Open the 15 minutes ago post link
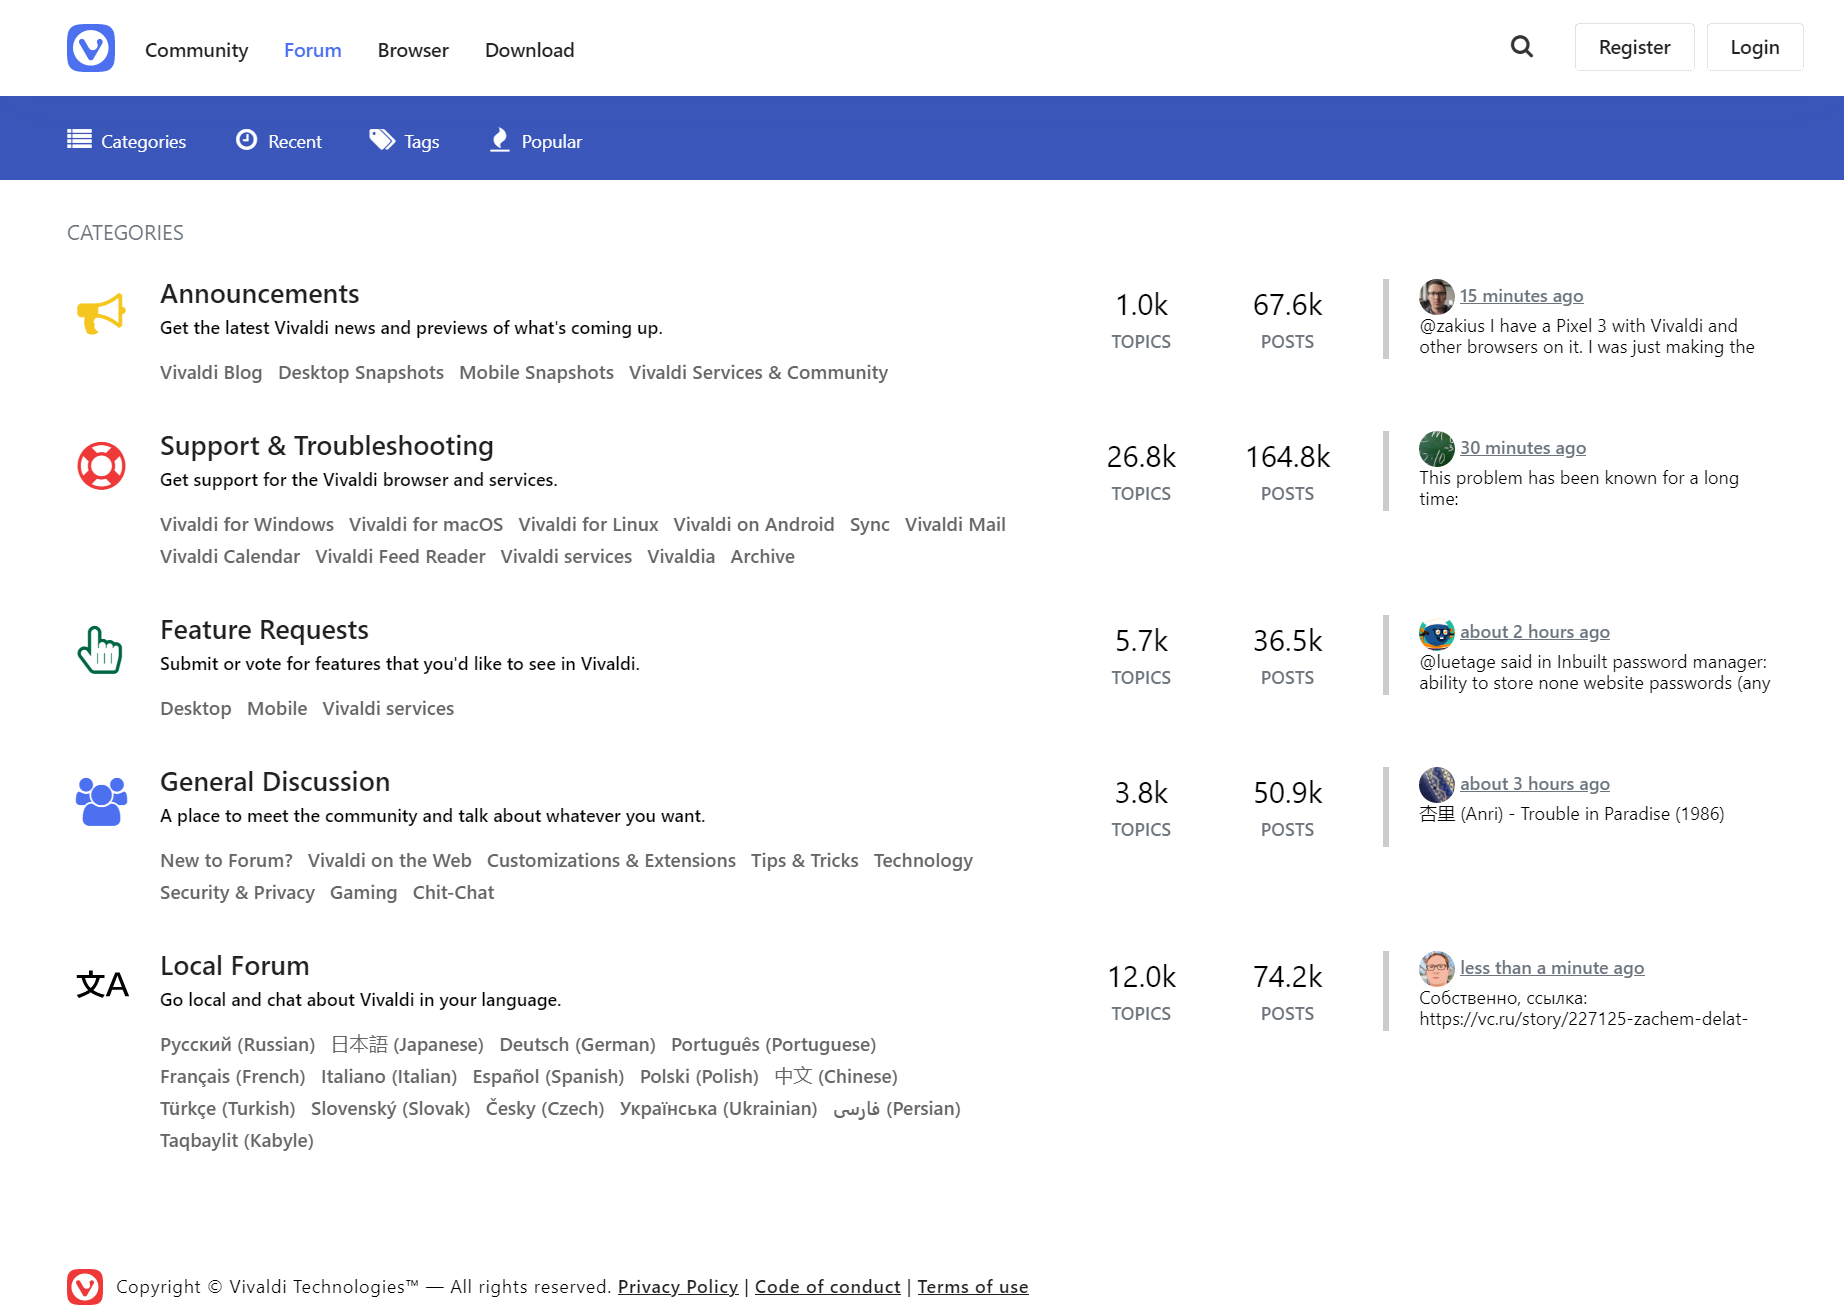The image size is (1844, 1316). click(1521, 296)
